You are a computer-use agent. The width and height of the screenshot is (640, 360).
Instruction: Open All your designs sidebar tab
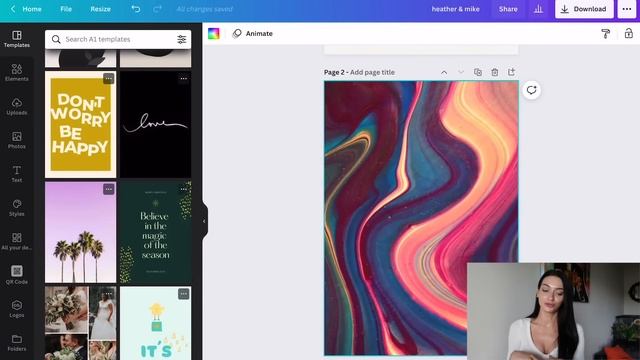coord(17,242)
